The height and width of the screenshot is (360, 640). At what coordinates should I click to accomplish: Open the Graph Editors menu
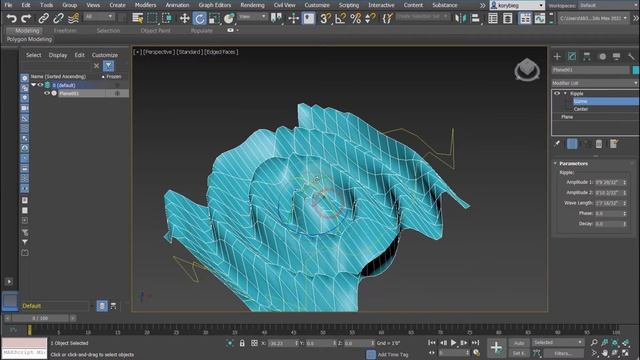[x=215, y=5]
